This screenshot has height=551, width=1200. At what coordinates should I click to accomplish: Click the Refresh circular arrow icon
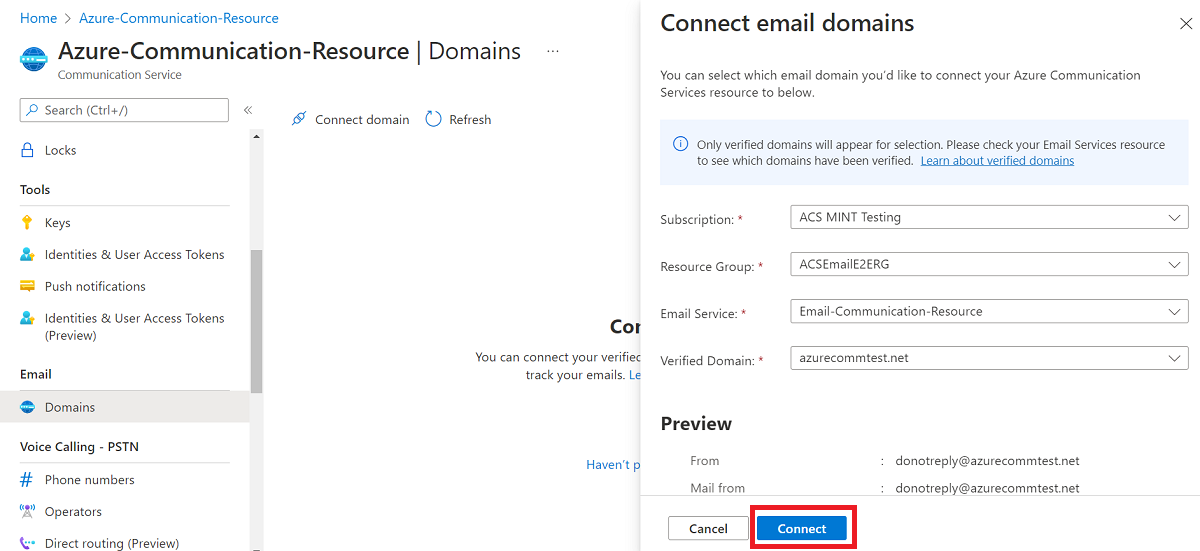pyautogui.click(x=433, y=119)
